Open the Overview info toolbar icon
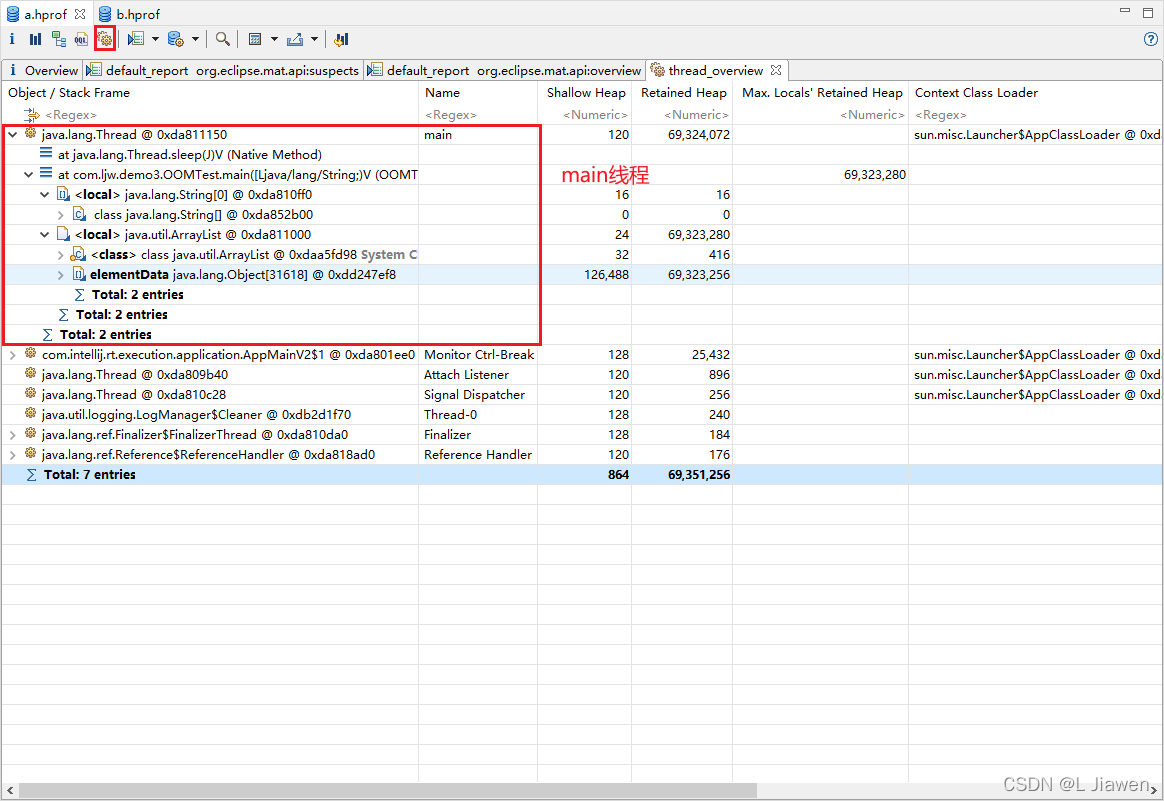Image resolution: width=1164 pixels, height=801 pixels. 12,39
